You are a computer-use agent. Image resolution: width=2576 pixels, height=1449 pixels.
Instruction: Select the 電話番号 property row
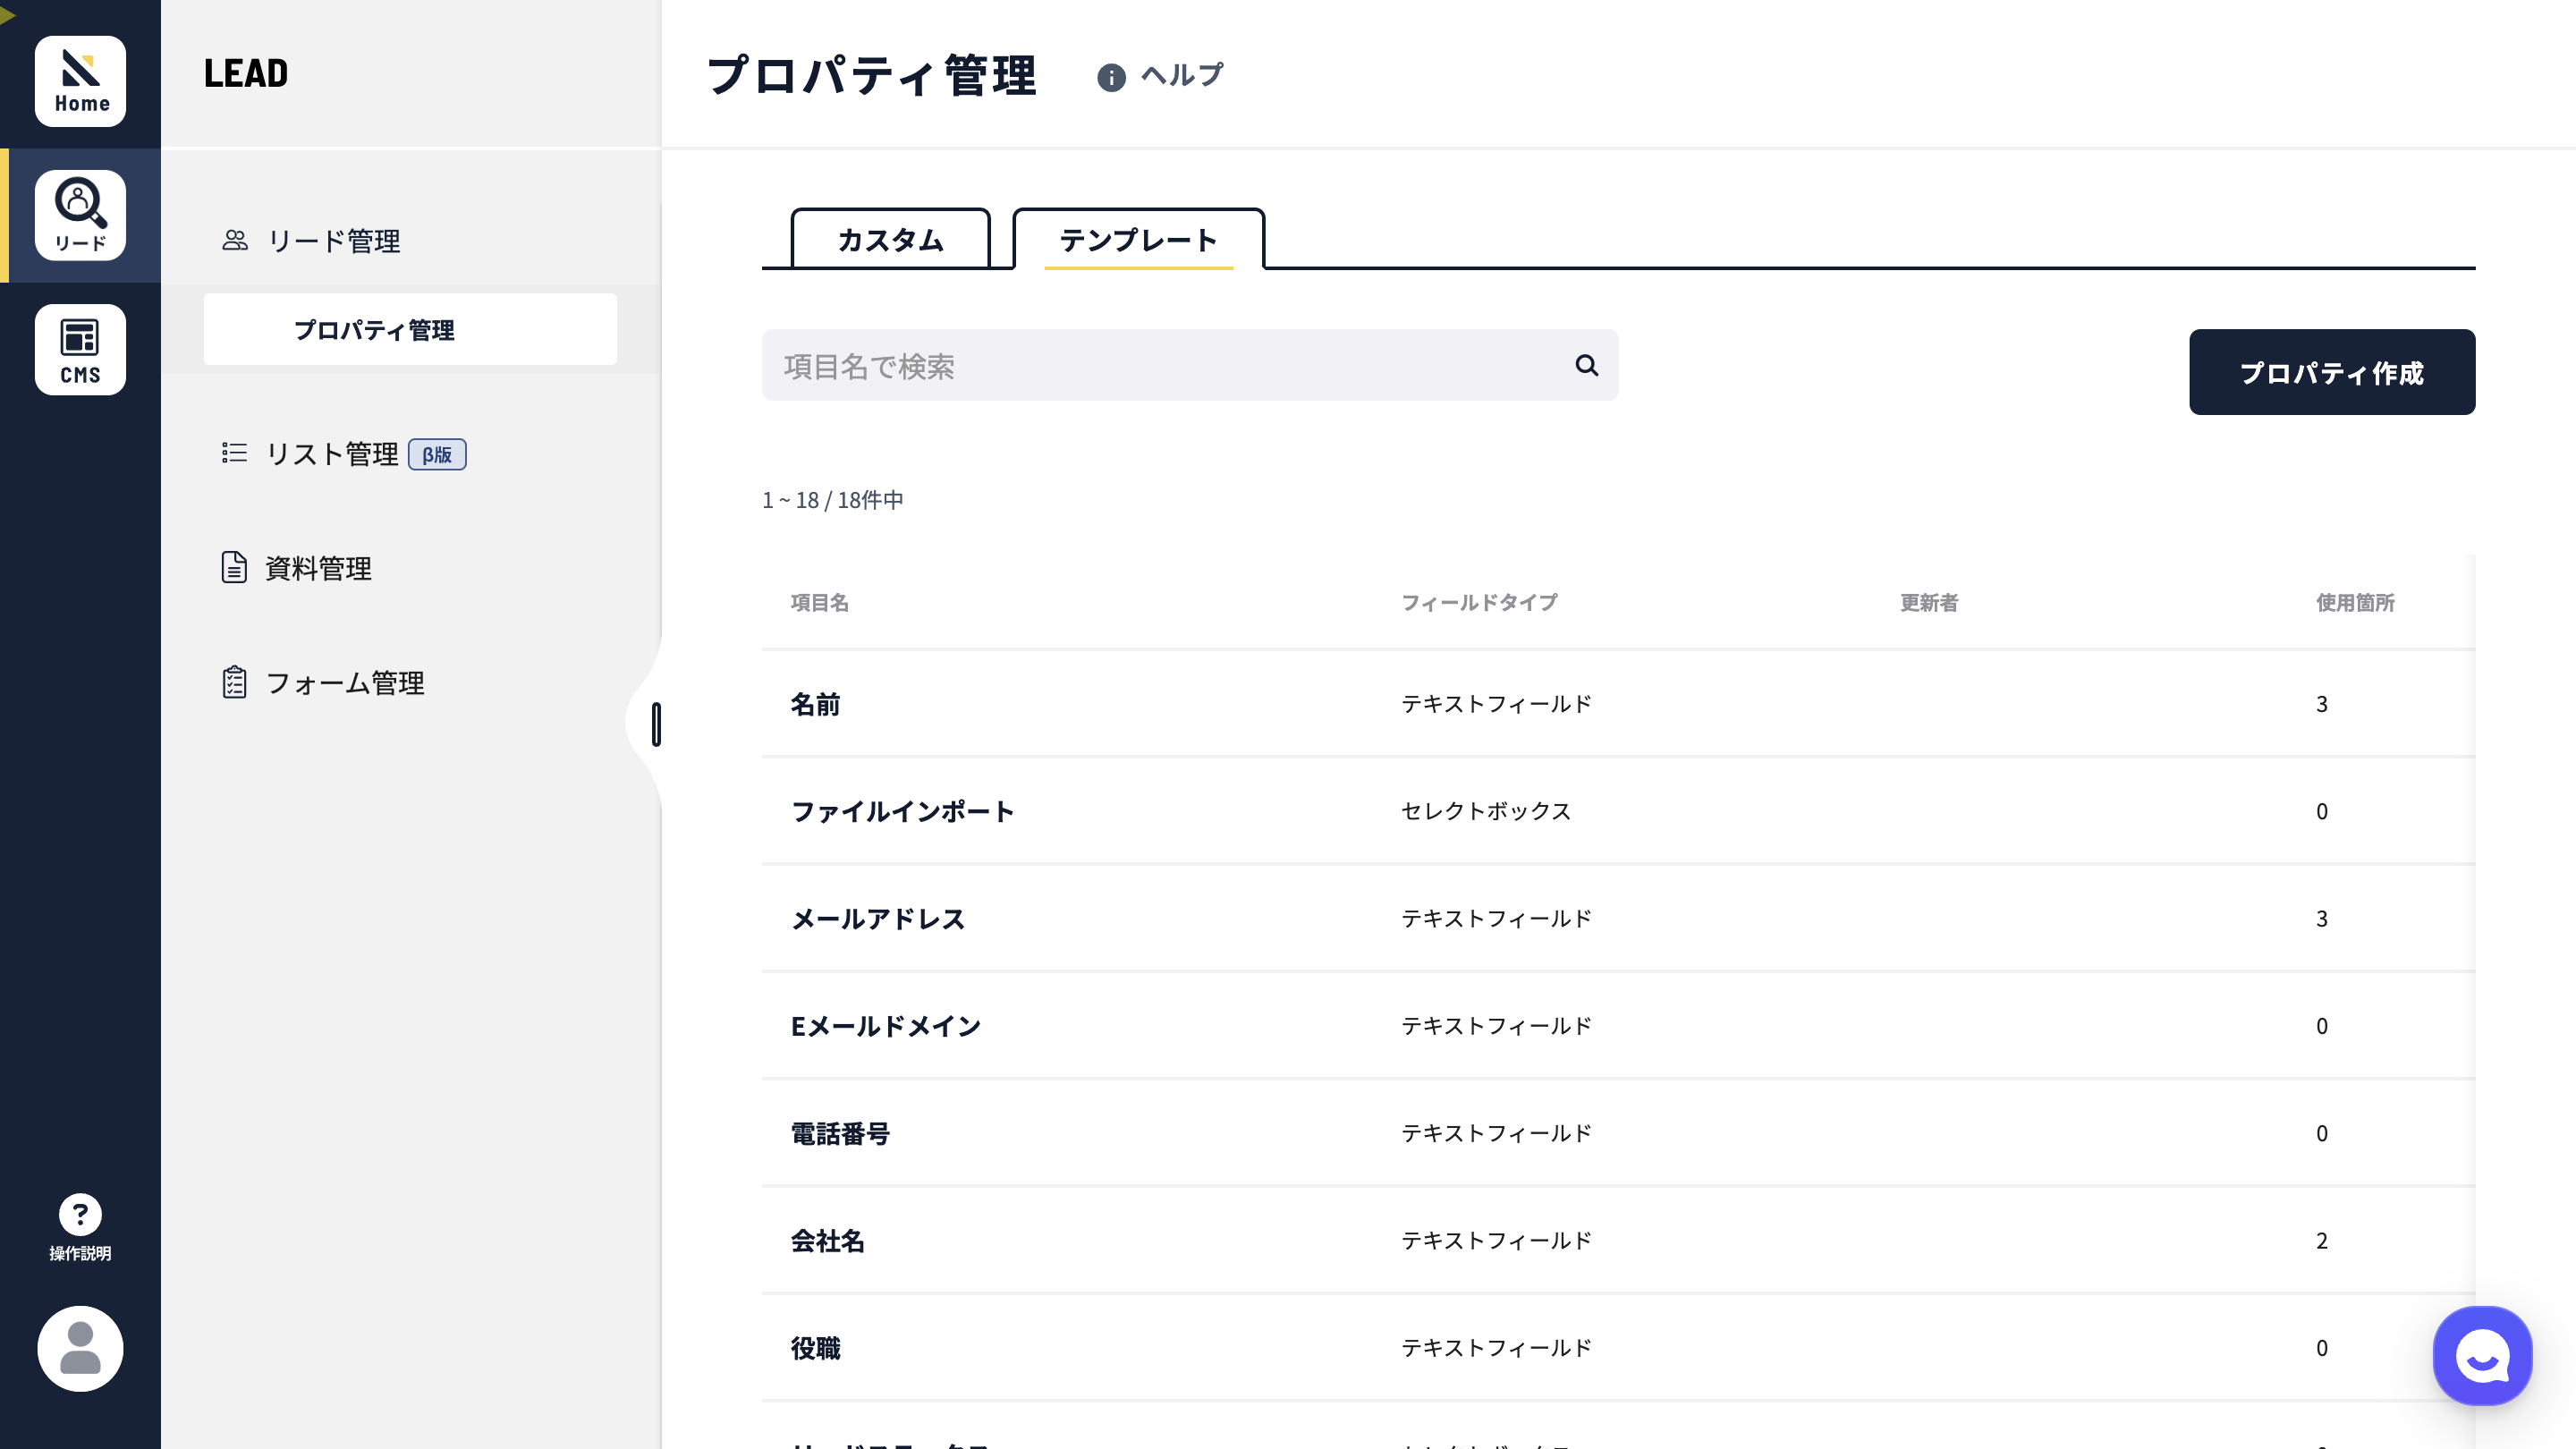1618,1133
